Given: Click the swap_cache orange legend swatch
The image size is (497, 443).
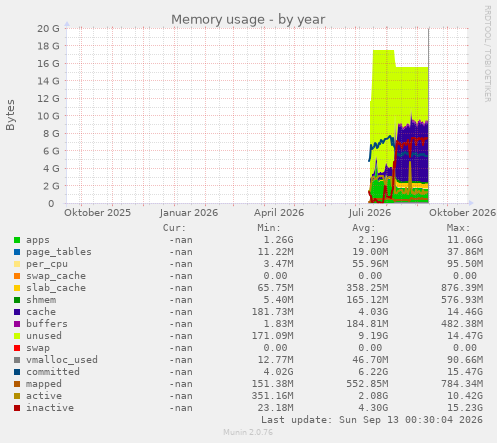Looking at the screenshot, I should 17,276.
